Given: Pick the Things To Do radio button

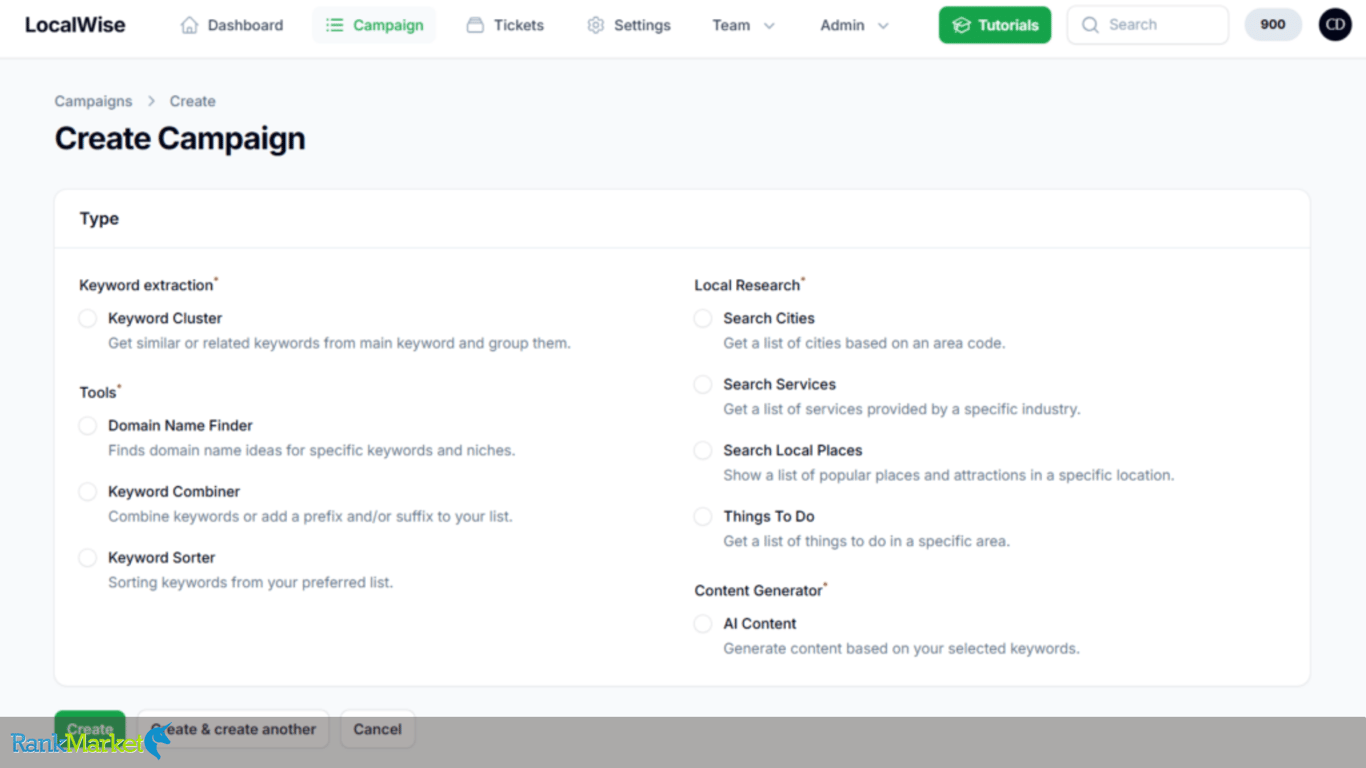Looking at the screenshot, I should (x=703, y=516).
